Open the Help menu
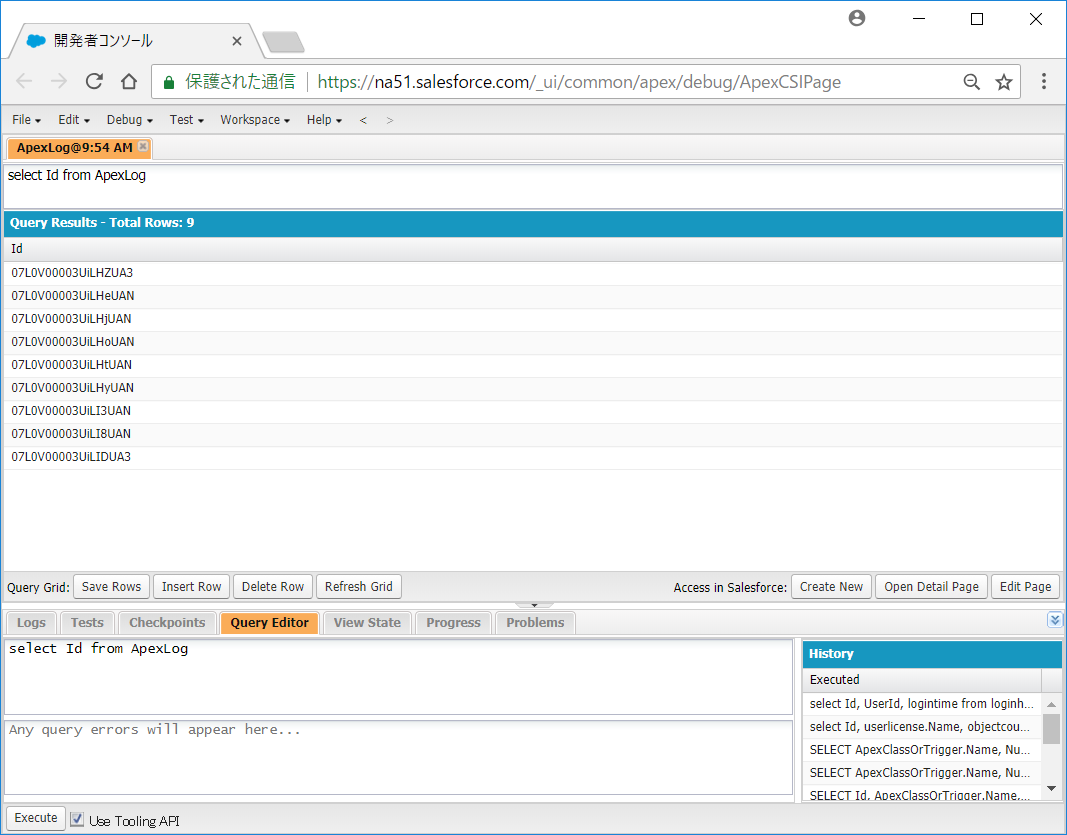The width and height of the screenshot is (1067, 835). click(325, 120)
